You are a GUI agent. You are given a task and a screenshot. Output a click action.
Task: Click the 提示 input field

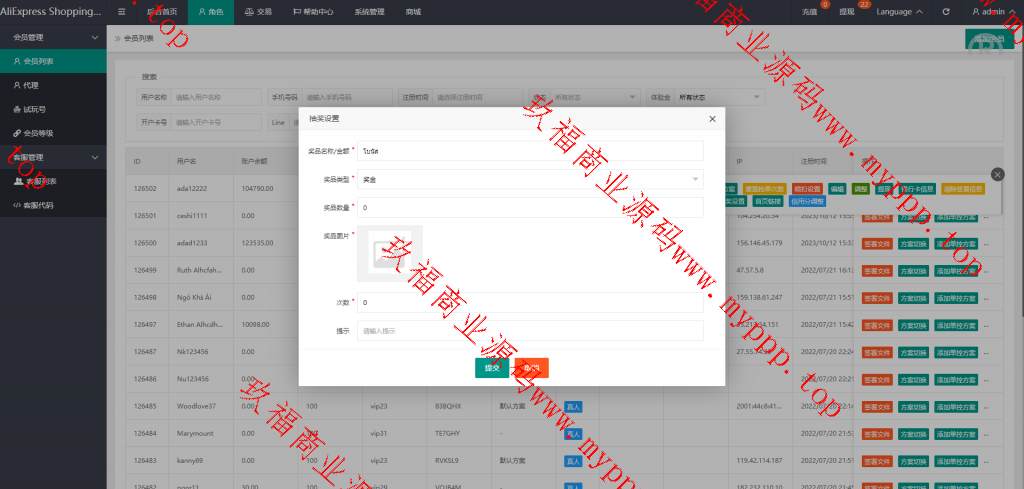point(530,331)
